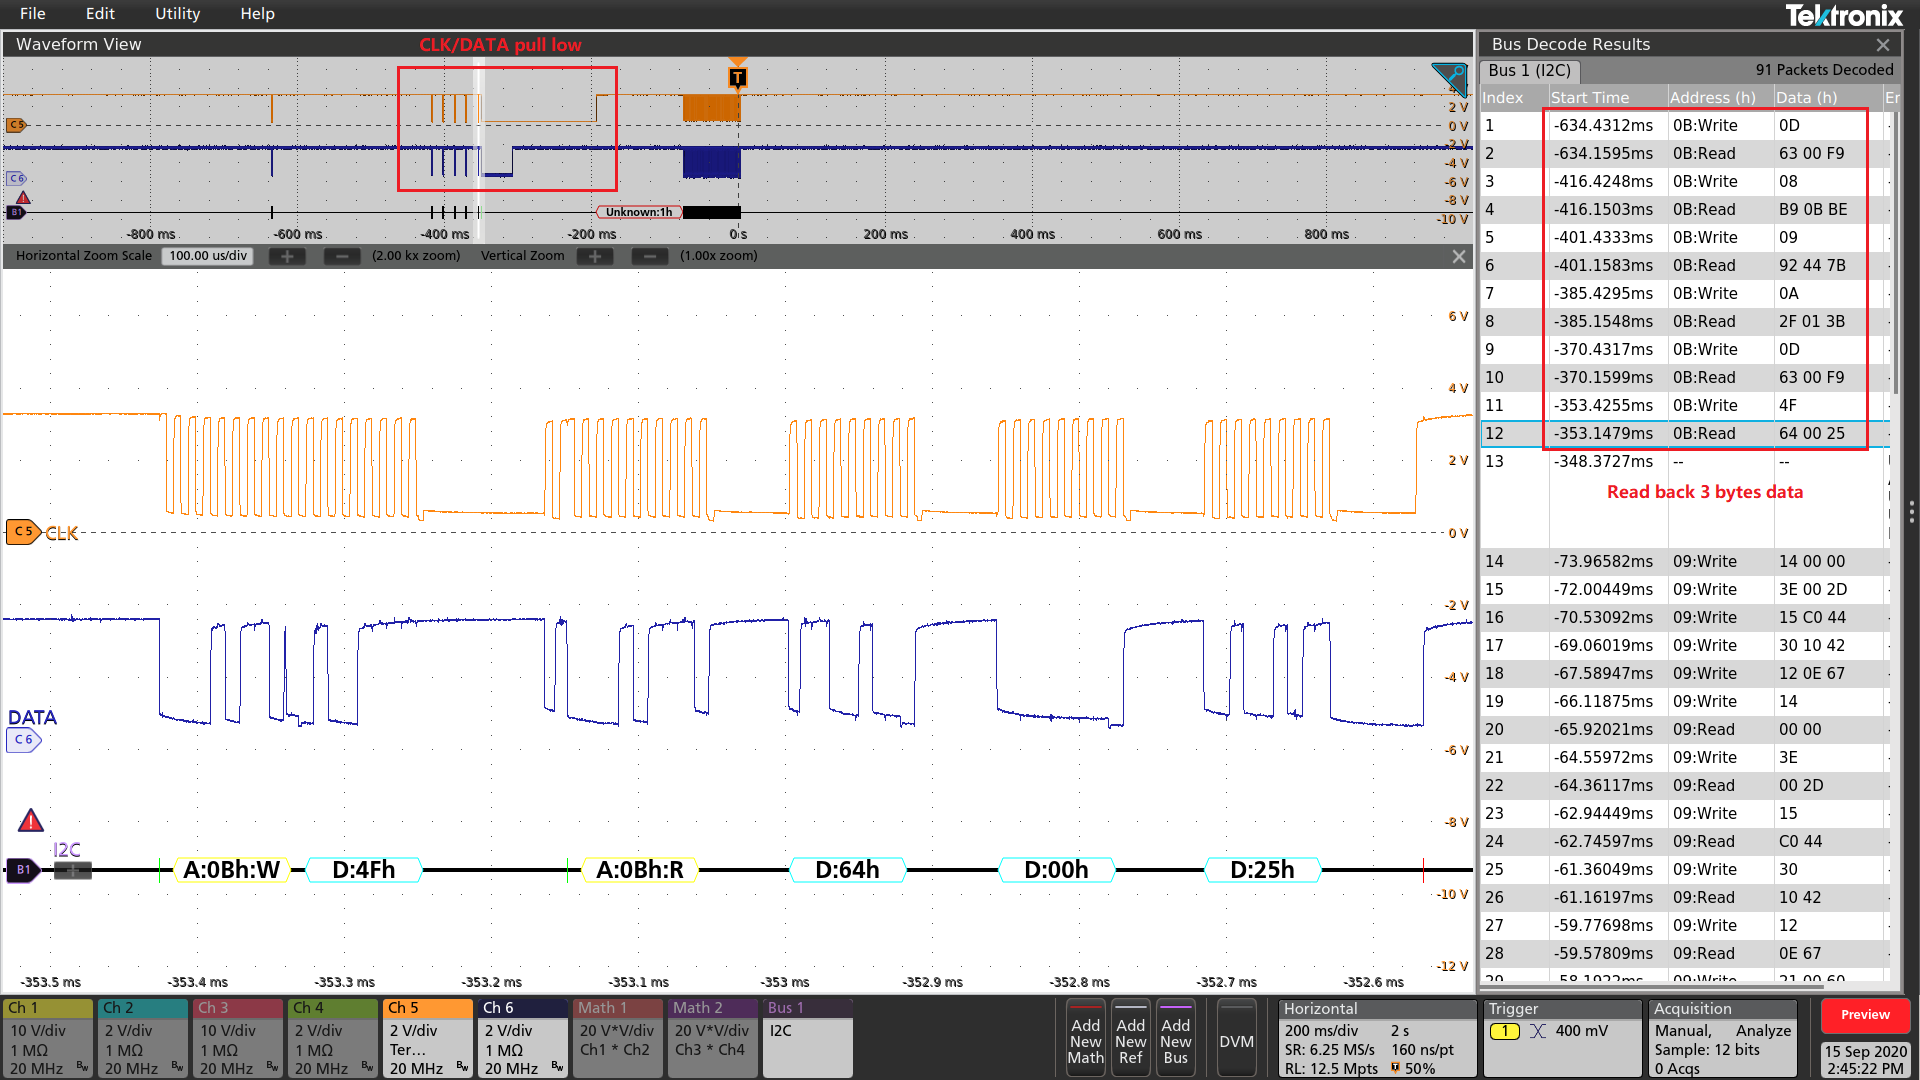Select the C5 CLK channel badge

23,532
